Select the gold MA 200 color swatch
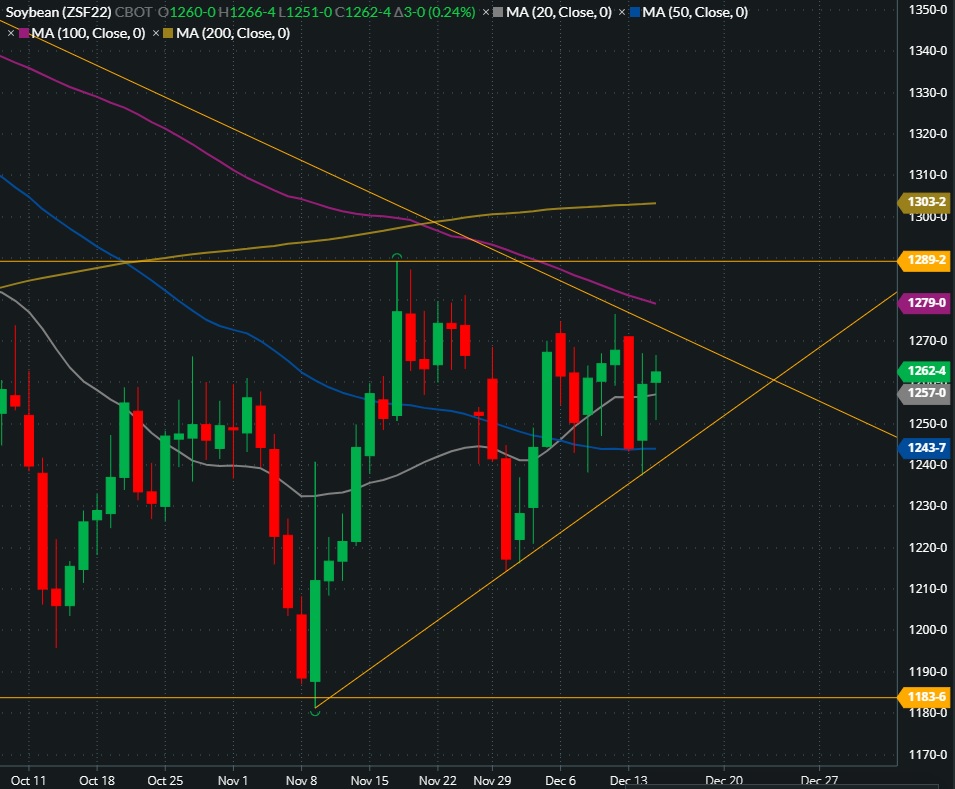The height and width of the screenshot is (789, 955). click(x=168, y=33)
